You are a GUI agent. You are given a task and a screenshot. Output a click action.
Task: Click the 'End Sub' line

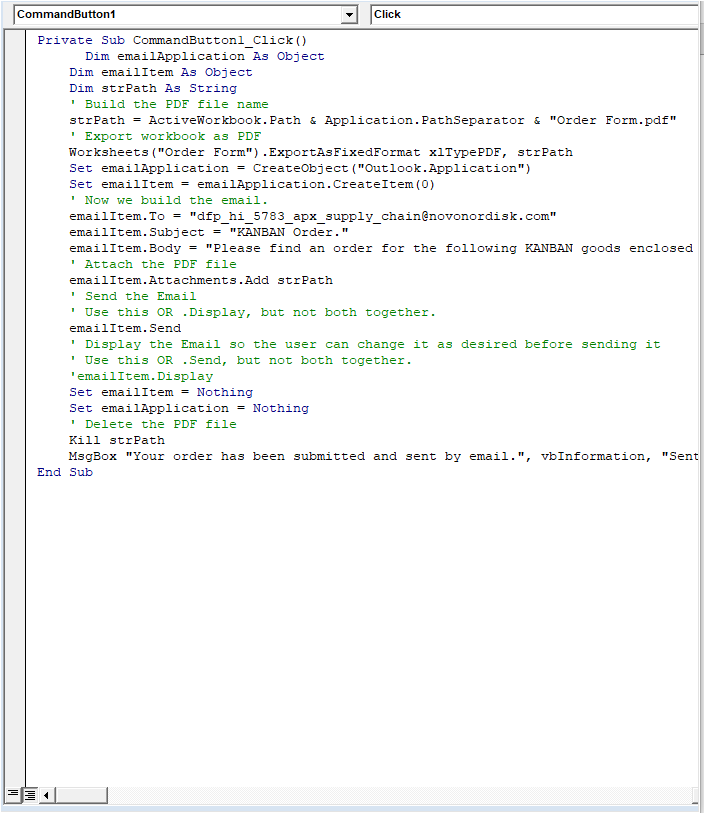pos(65,472)
